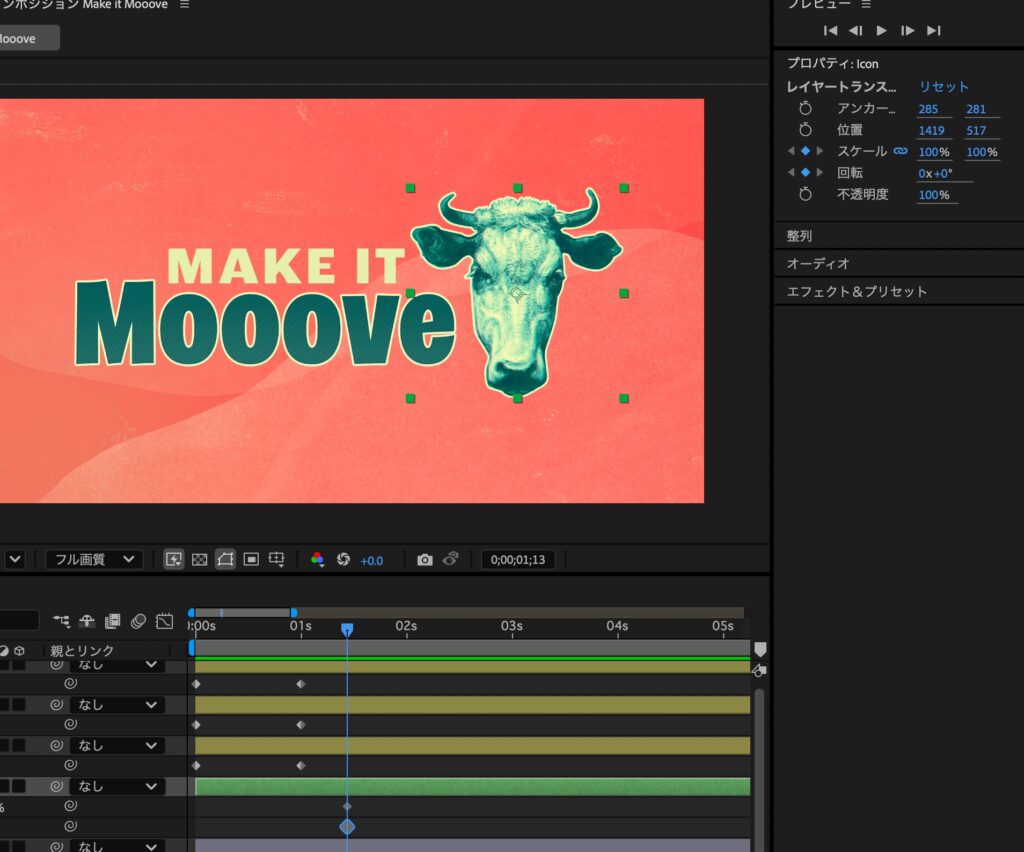Expand the エフェクト＆プリセット panel
1024x852 pixels.
click(857, 292)
